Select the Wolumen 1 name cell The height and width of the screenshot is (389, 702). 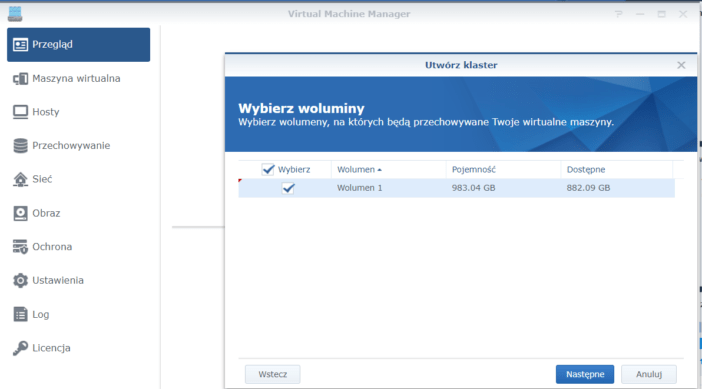(360, 188)
